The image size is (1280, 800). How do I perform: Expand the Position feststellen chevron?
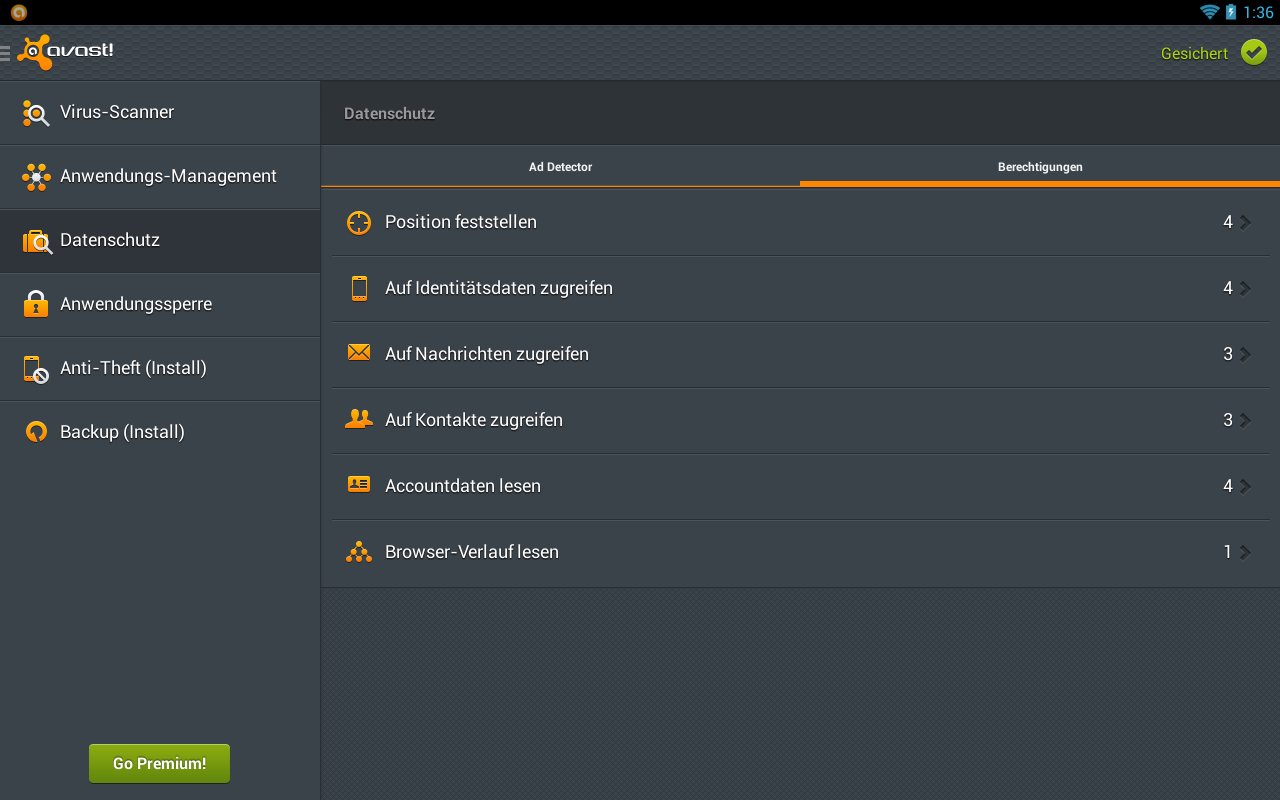[1245, 222]
